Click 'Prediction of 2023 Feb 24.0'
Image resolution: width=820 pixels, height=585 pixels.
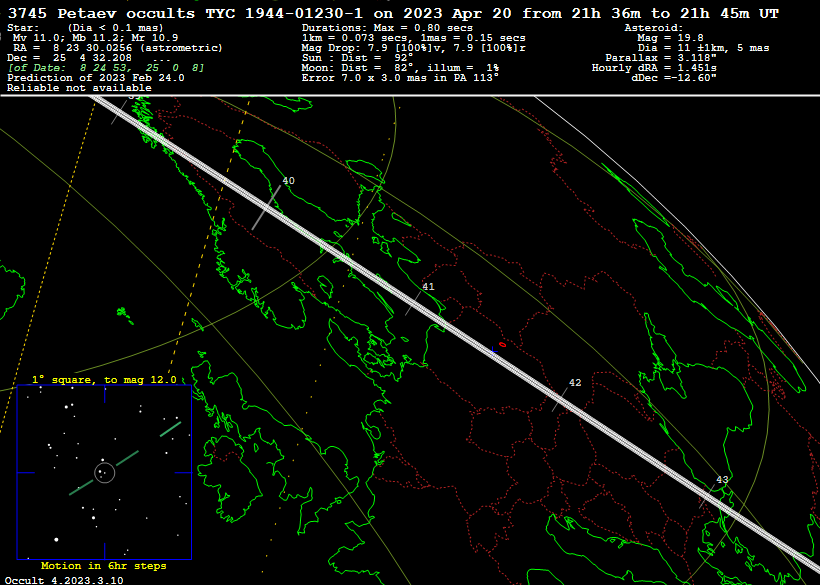coord(96,78)
